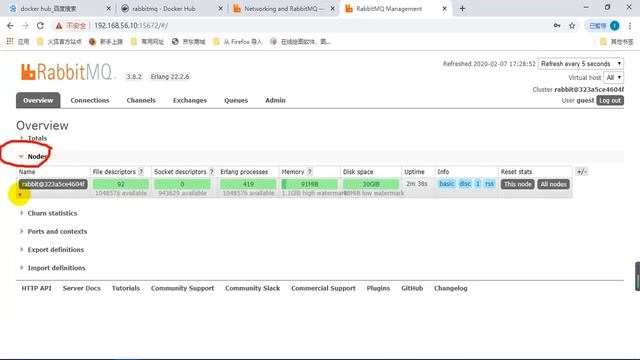Click File descriptors help question mark
This screenshot has width=640, height=360.
pos(141,172)
